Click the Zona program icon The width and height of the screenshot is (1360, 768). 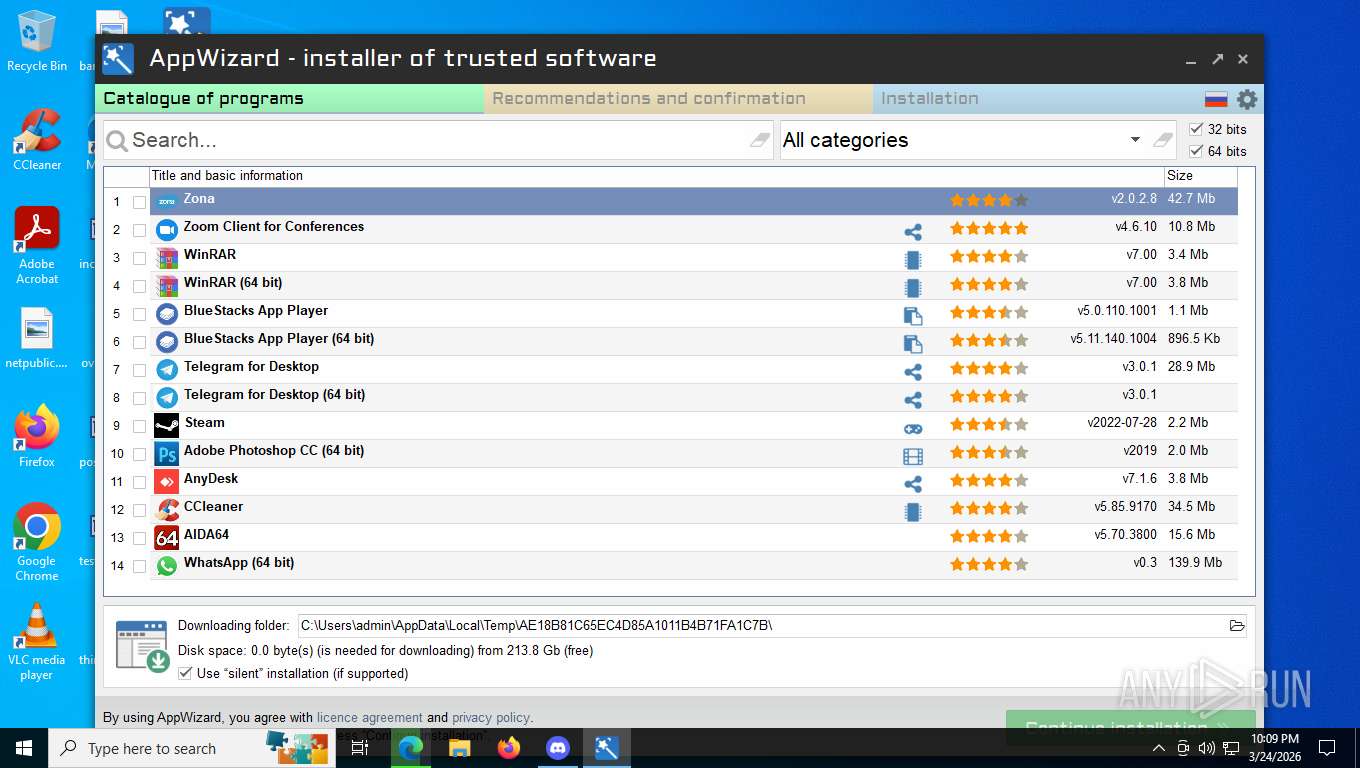coord(167,201)
